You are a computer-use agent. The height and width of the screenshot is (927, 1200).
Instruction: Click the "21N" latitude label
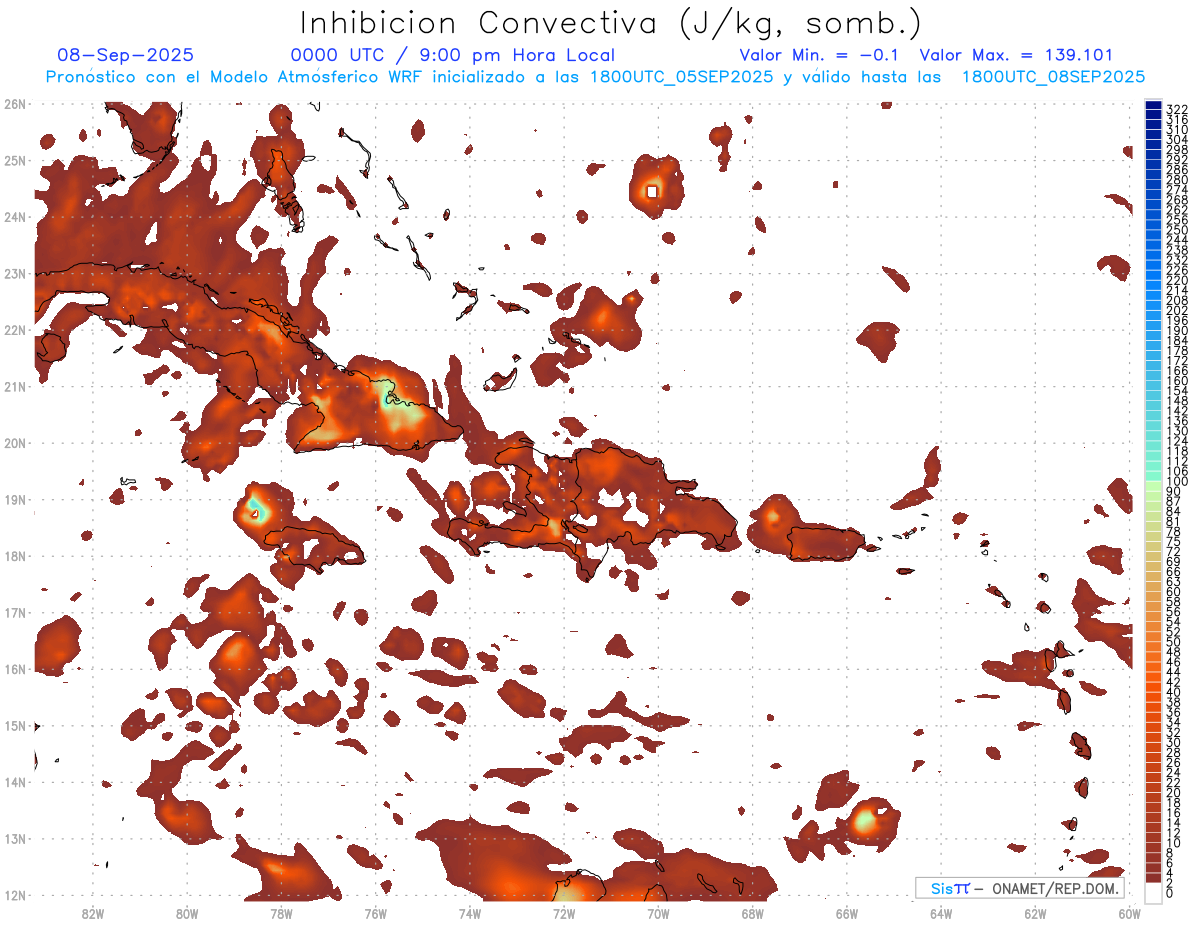point(15,386)
